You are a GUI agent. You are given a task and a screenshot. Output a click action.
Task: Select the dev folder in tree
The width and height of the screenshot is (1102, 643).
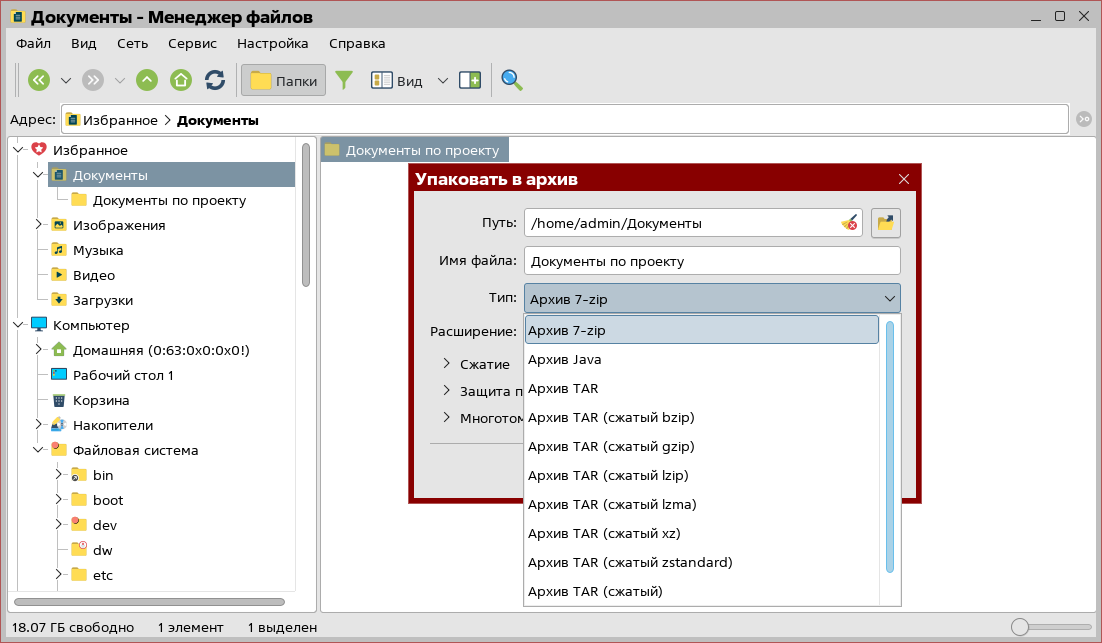tap(105, 526)
